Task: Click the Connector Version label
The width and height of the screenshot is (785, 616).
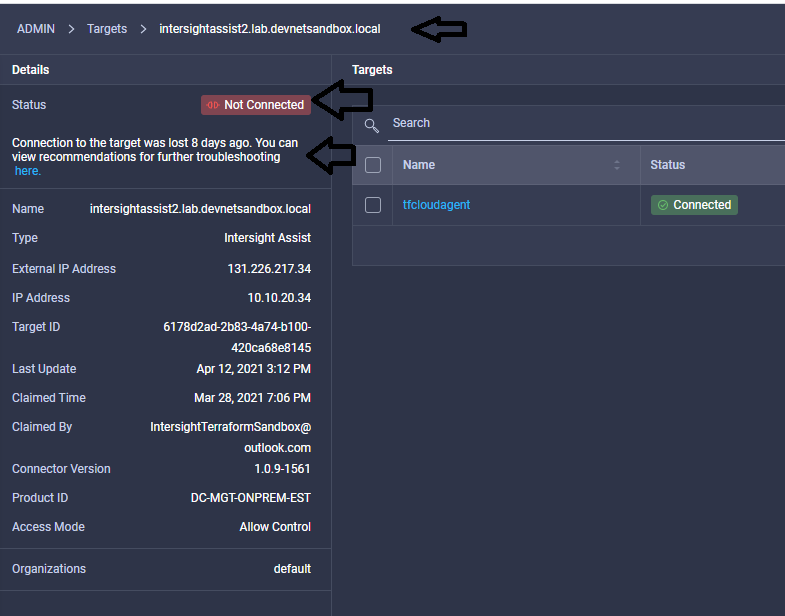Action: point(61,469)
